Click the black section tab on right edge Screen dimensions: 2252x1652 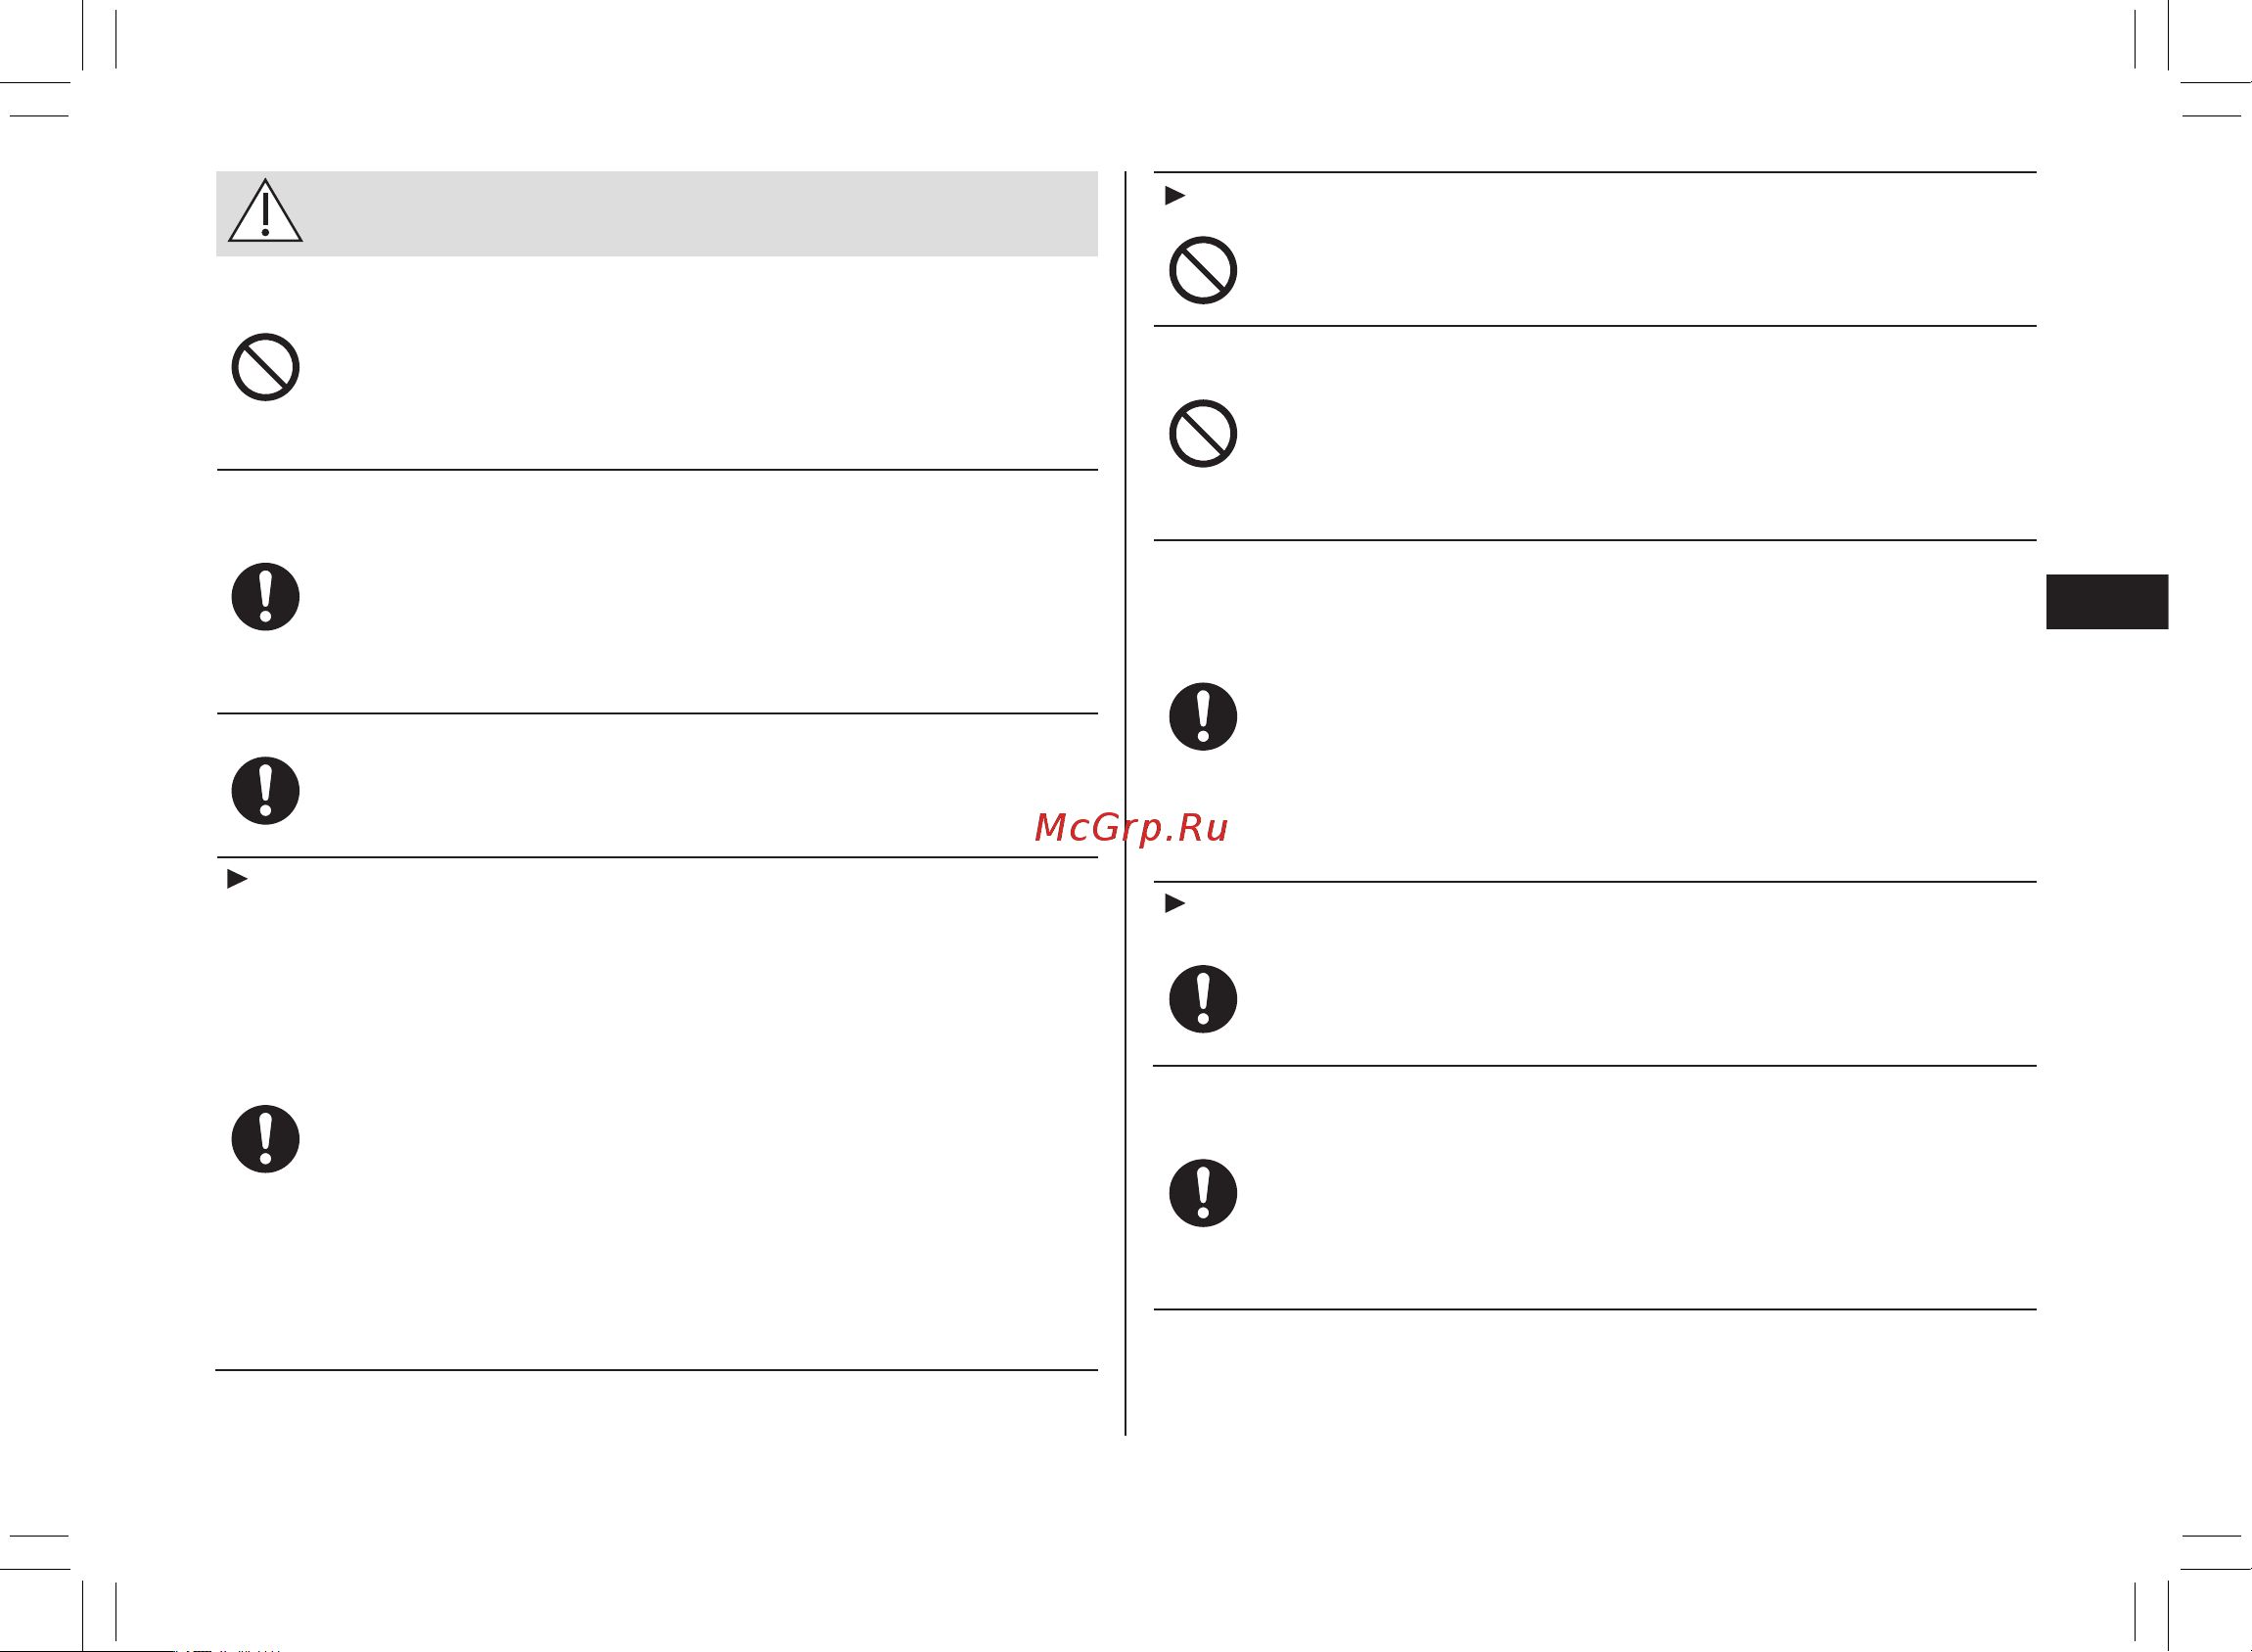(2107, 601)
